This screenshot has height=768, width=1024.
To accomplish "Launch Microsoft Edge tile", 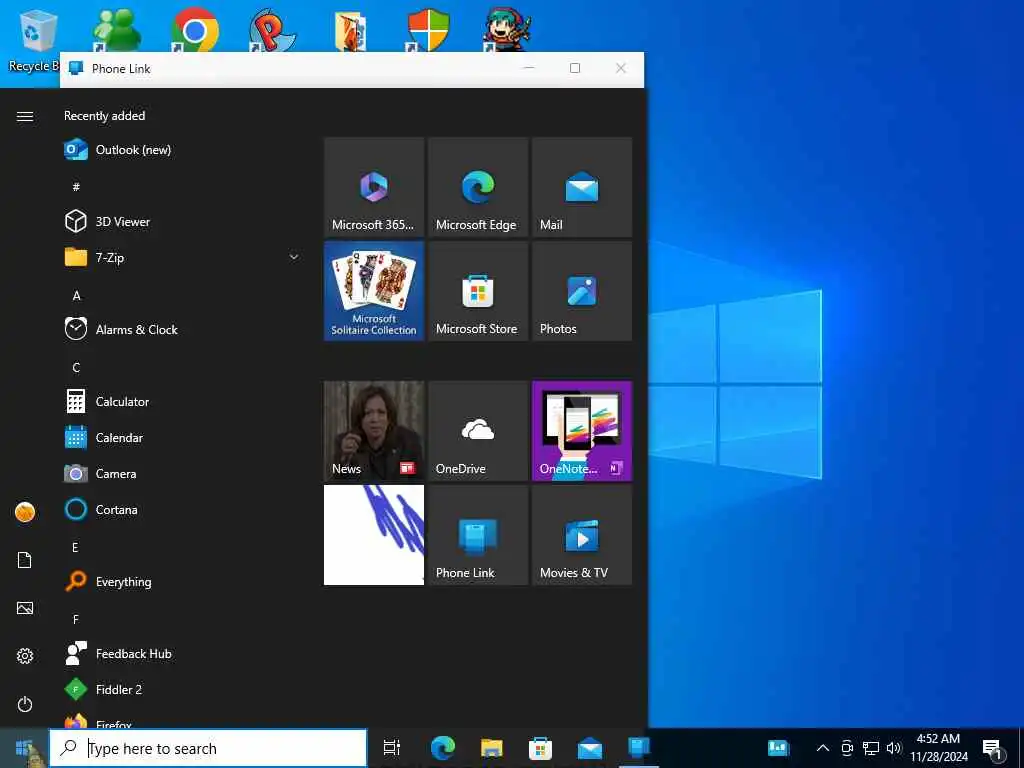I will tap(478, 187).
